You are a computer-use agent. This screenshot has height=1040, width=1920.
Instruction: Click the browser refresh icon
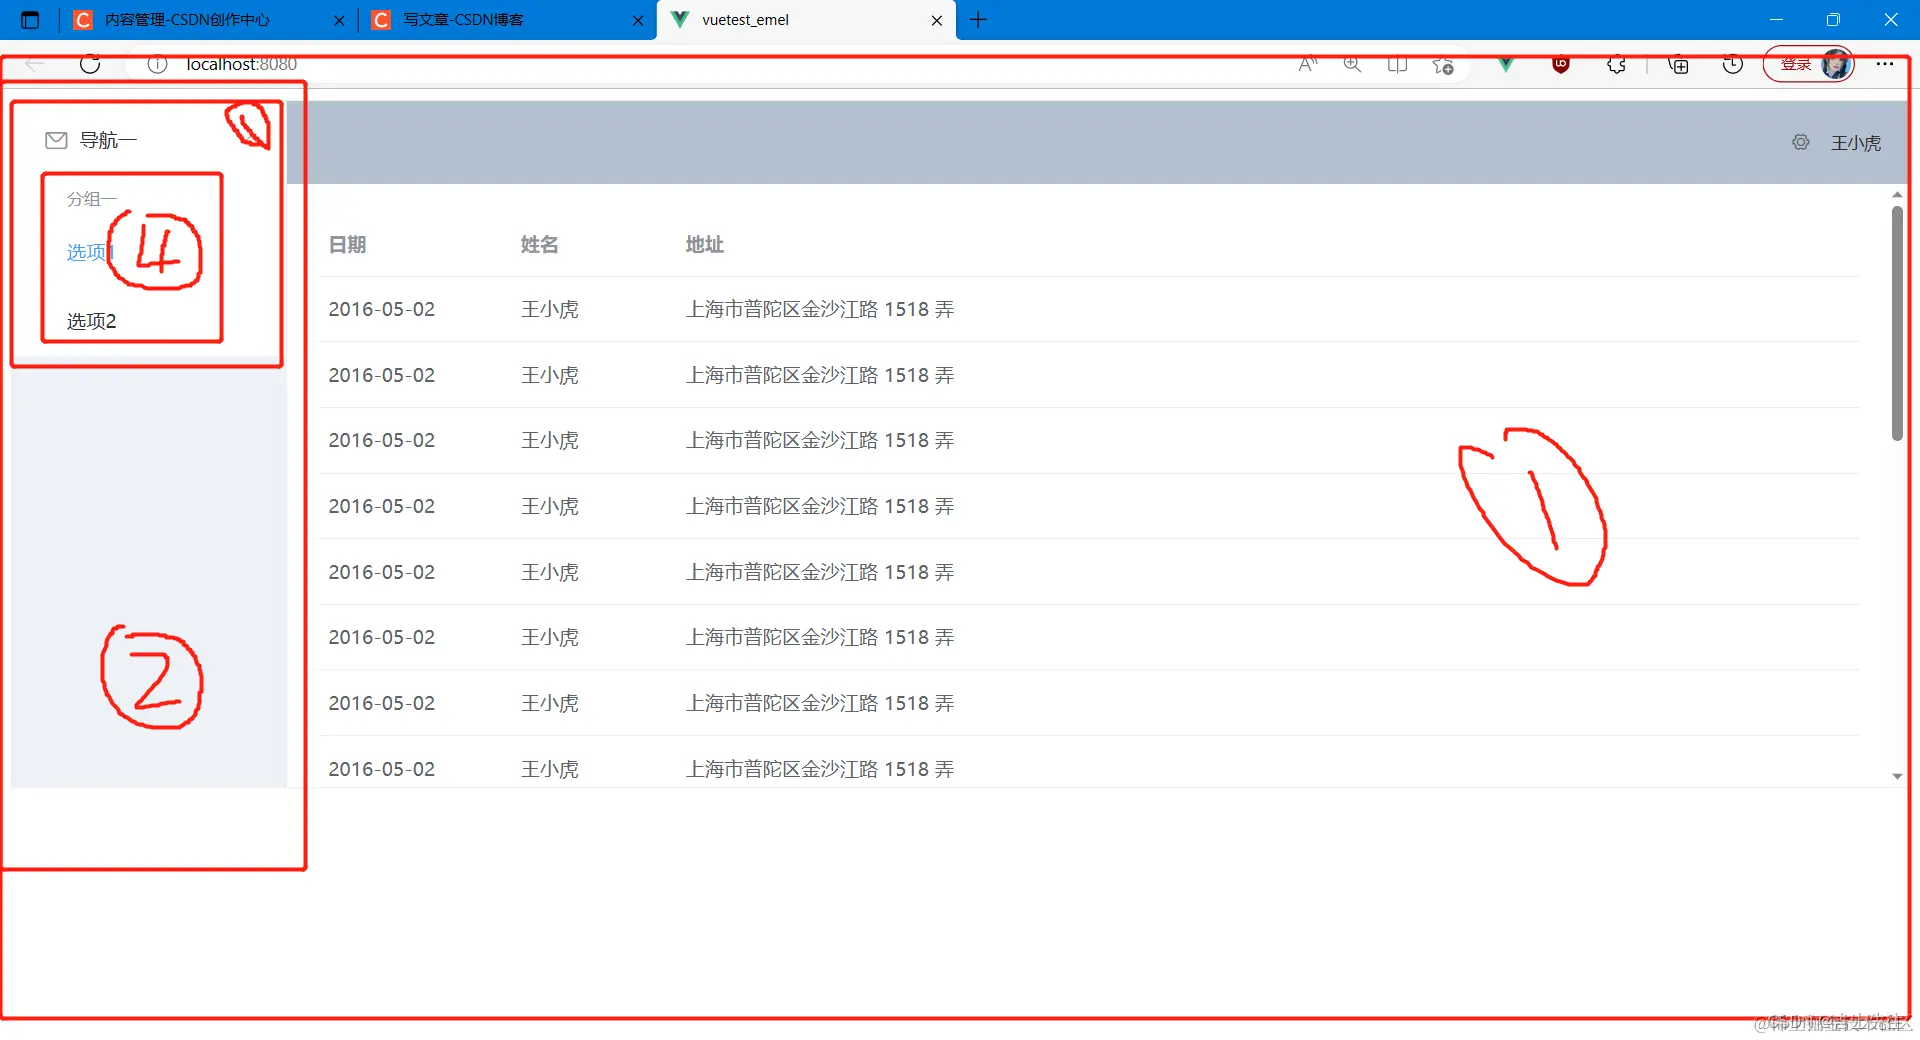click(x=90, y=64)
